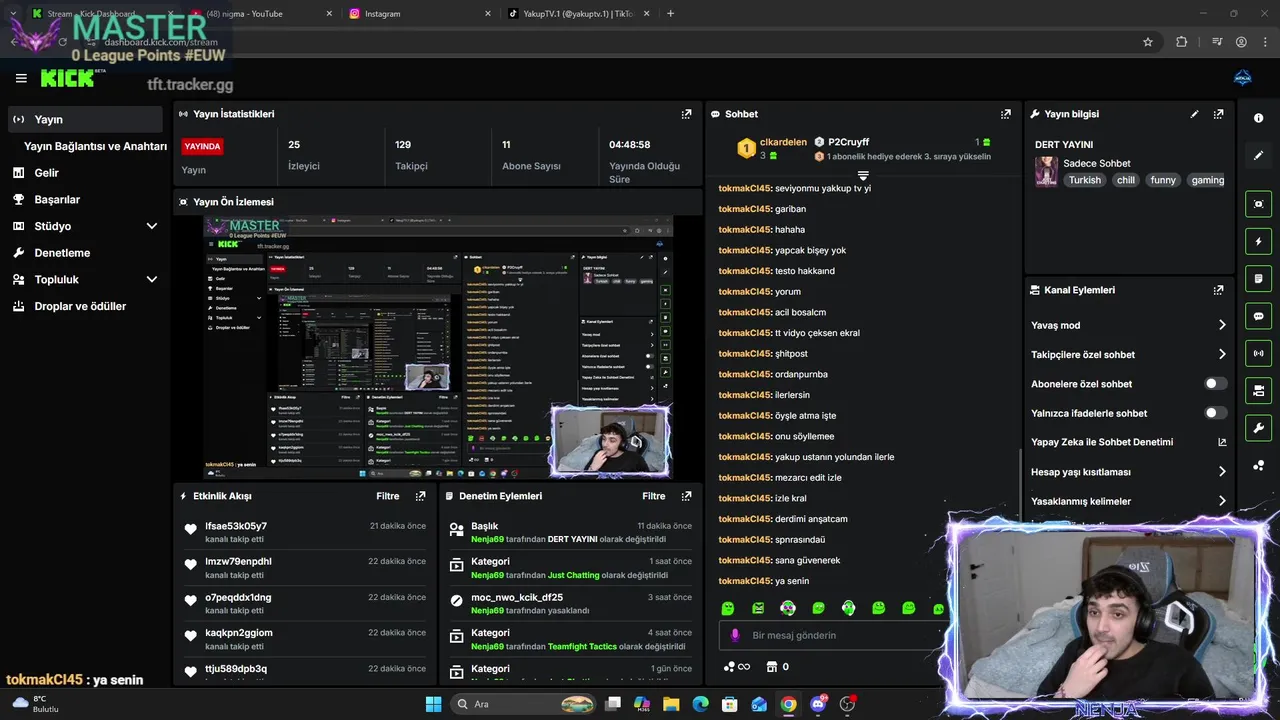
Task: Click the pencil icon in the right rail
Action: pos(1258,155)
